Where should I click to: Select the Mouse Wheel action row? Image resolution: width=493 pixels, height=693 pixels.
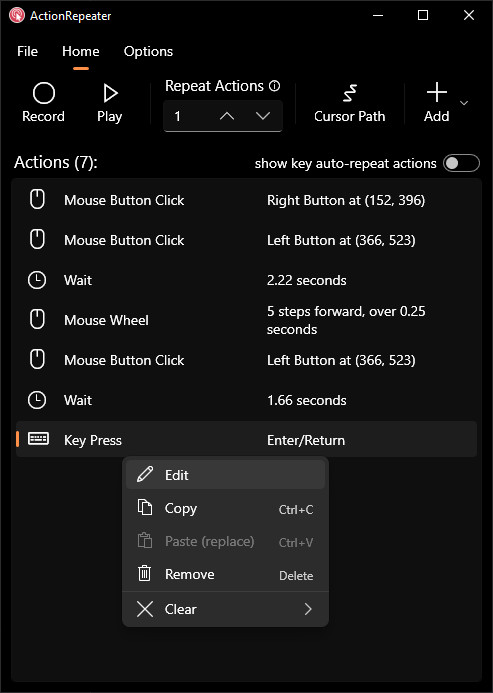tap(246, 320)
